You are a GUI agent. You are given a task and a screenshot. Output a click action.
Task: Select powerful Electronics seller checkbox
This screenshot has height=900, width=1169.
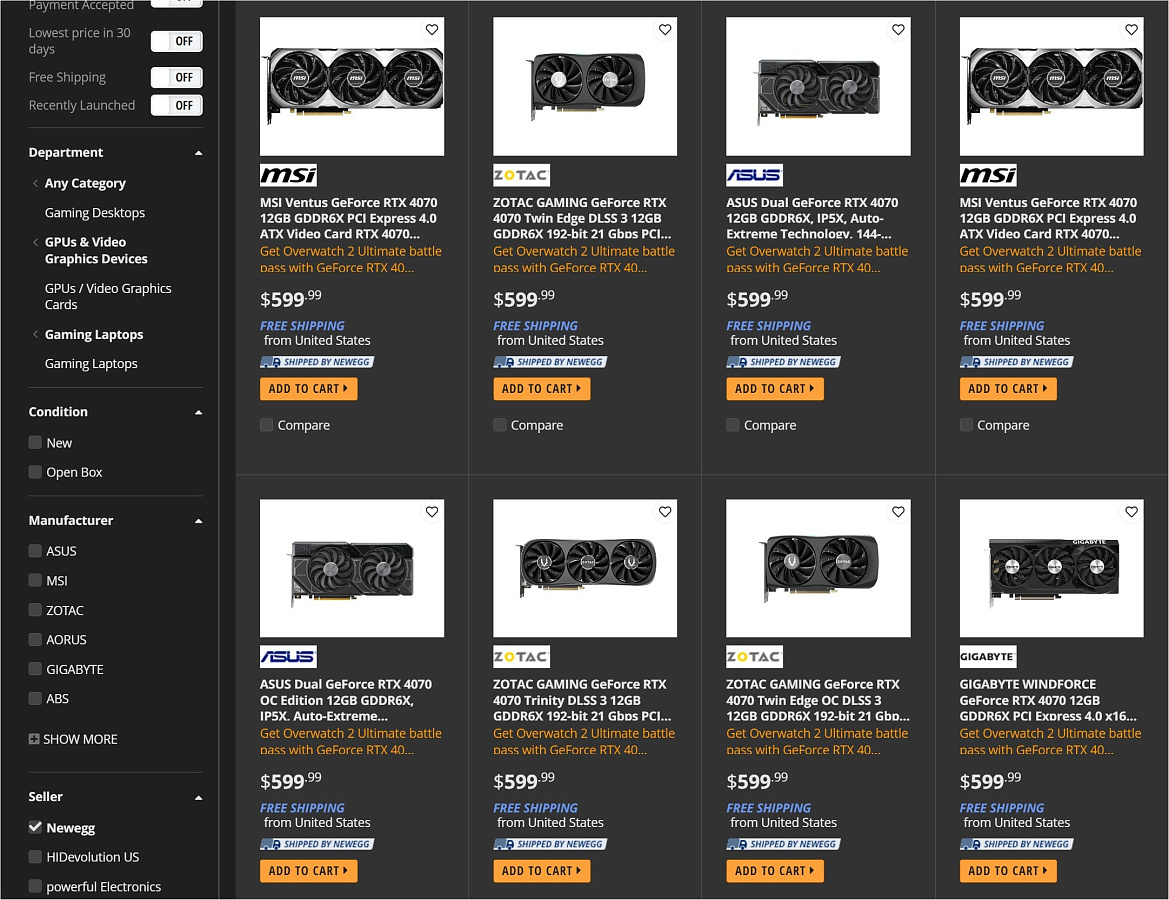(x=35, y=886)
